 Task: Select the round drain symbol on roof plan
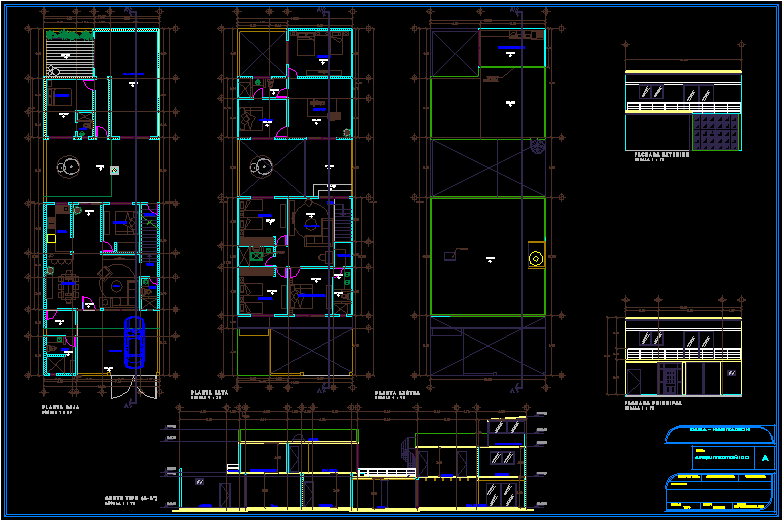(x=538, y=147)
